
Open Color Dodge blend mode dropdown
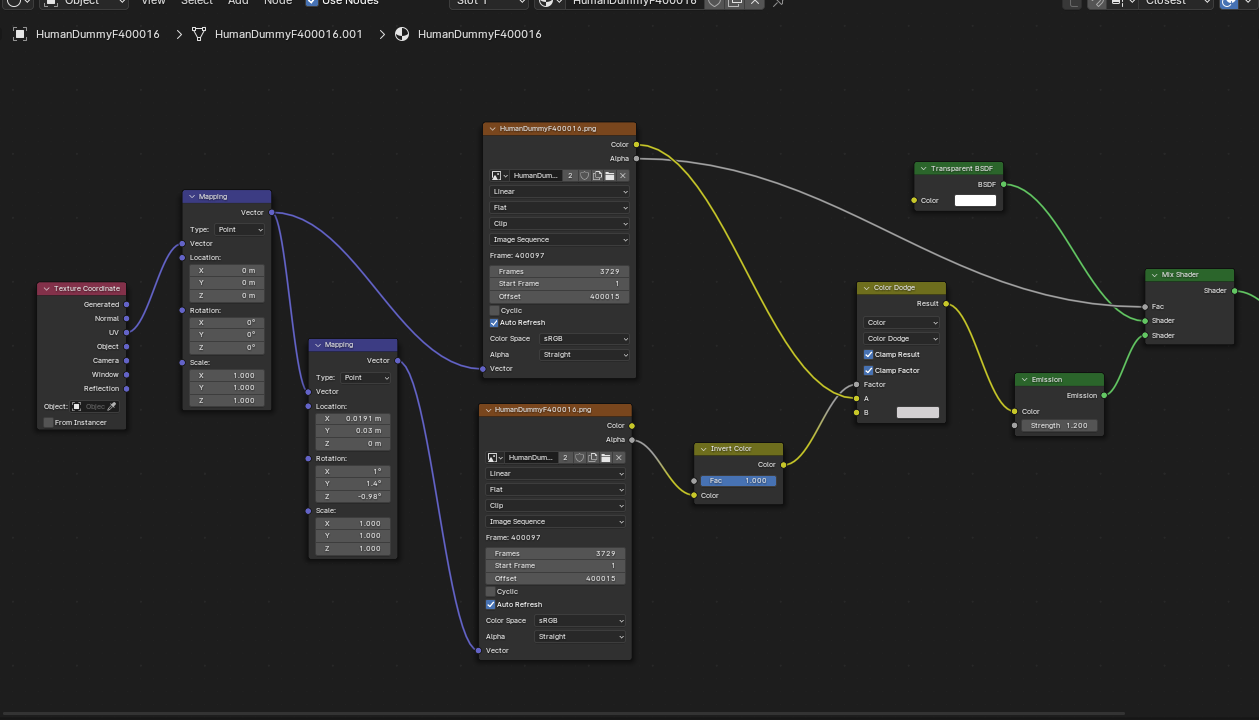point(901,338)
